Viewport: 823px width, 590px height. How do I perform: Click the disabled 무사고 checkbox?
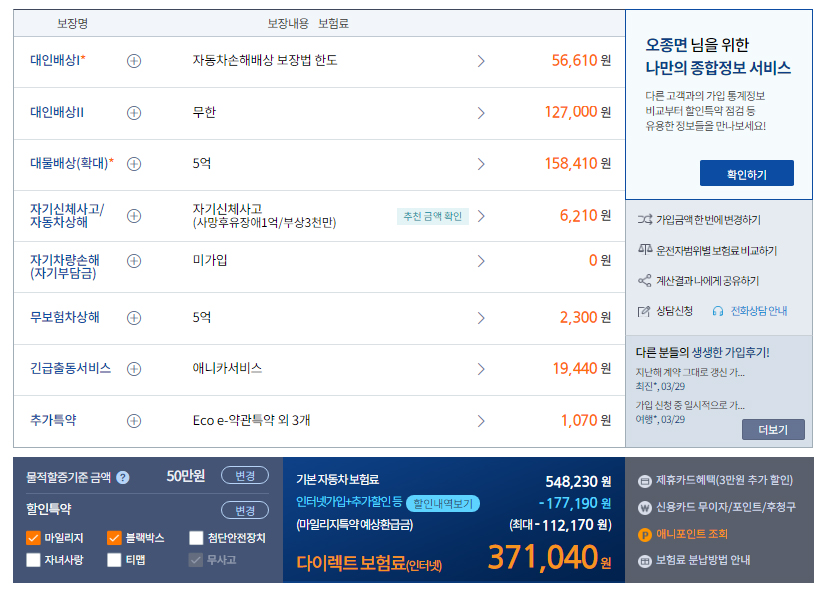point(196,560)
